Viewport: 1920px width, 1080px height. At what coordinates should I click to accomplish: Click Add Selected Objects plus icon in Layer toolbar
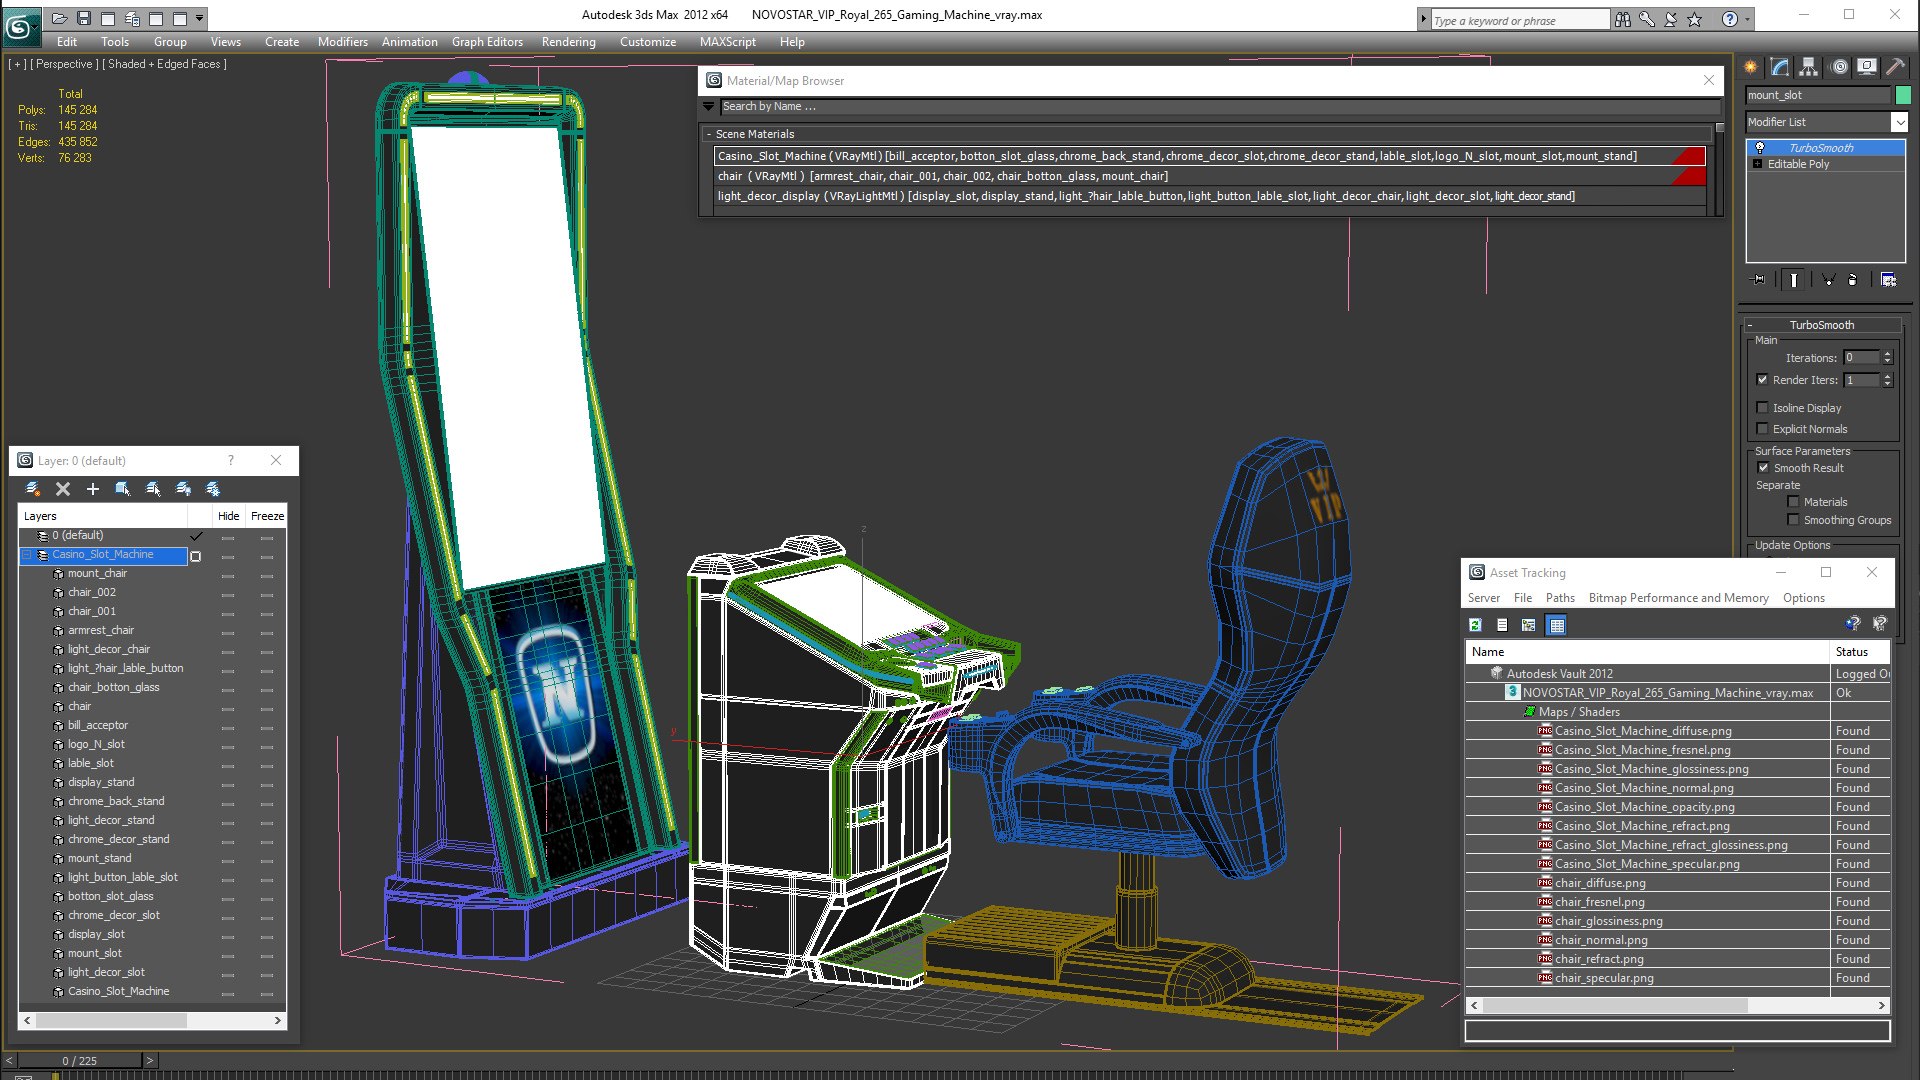[93, 489]
